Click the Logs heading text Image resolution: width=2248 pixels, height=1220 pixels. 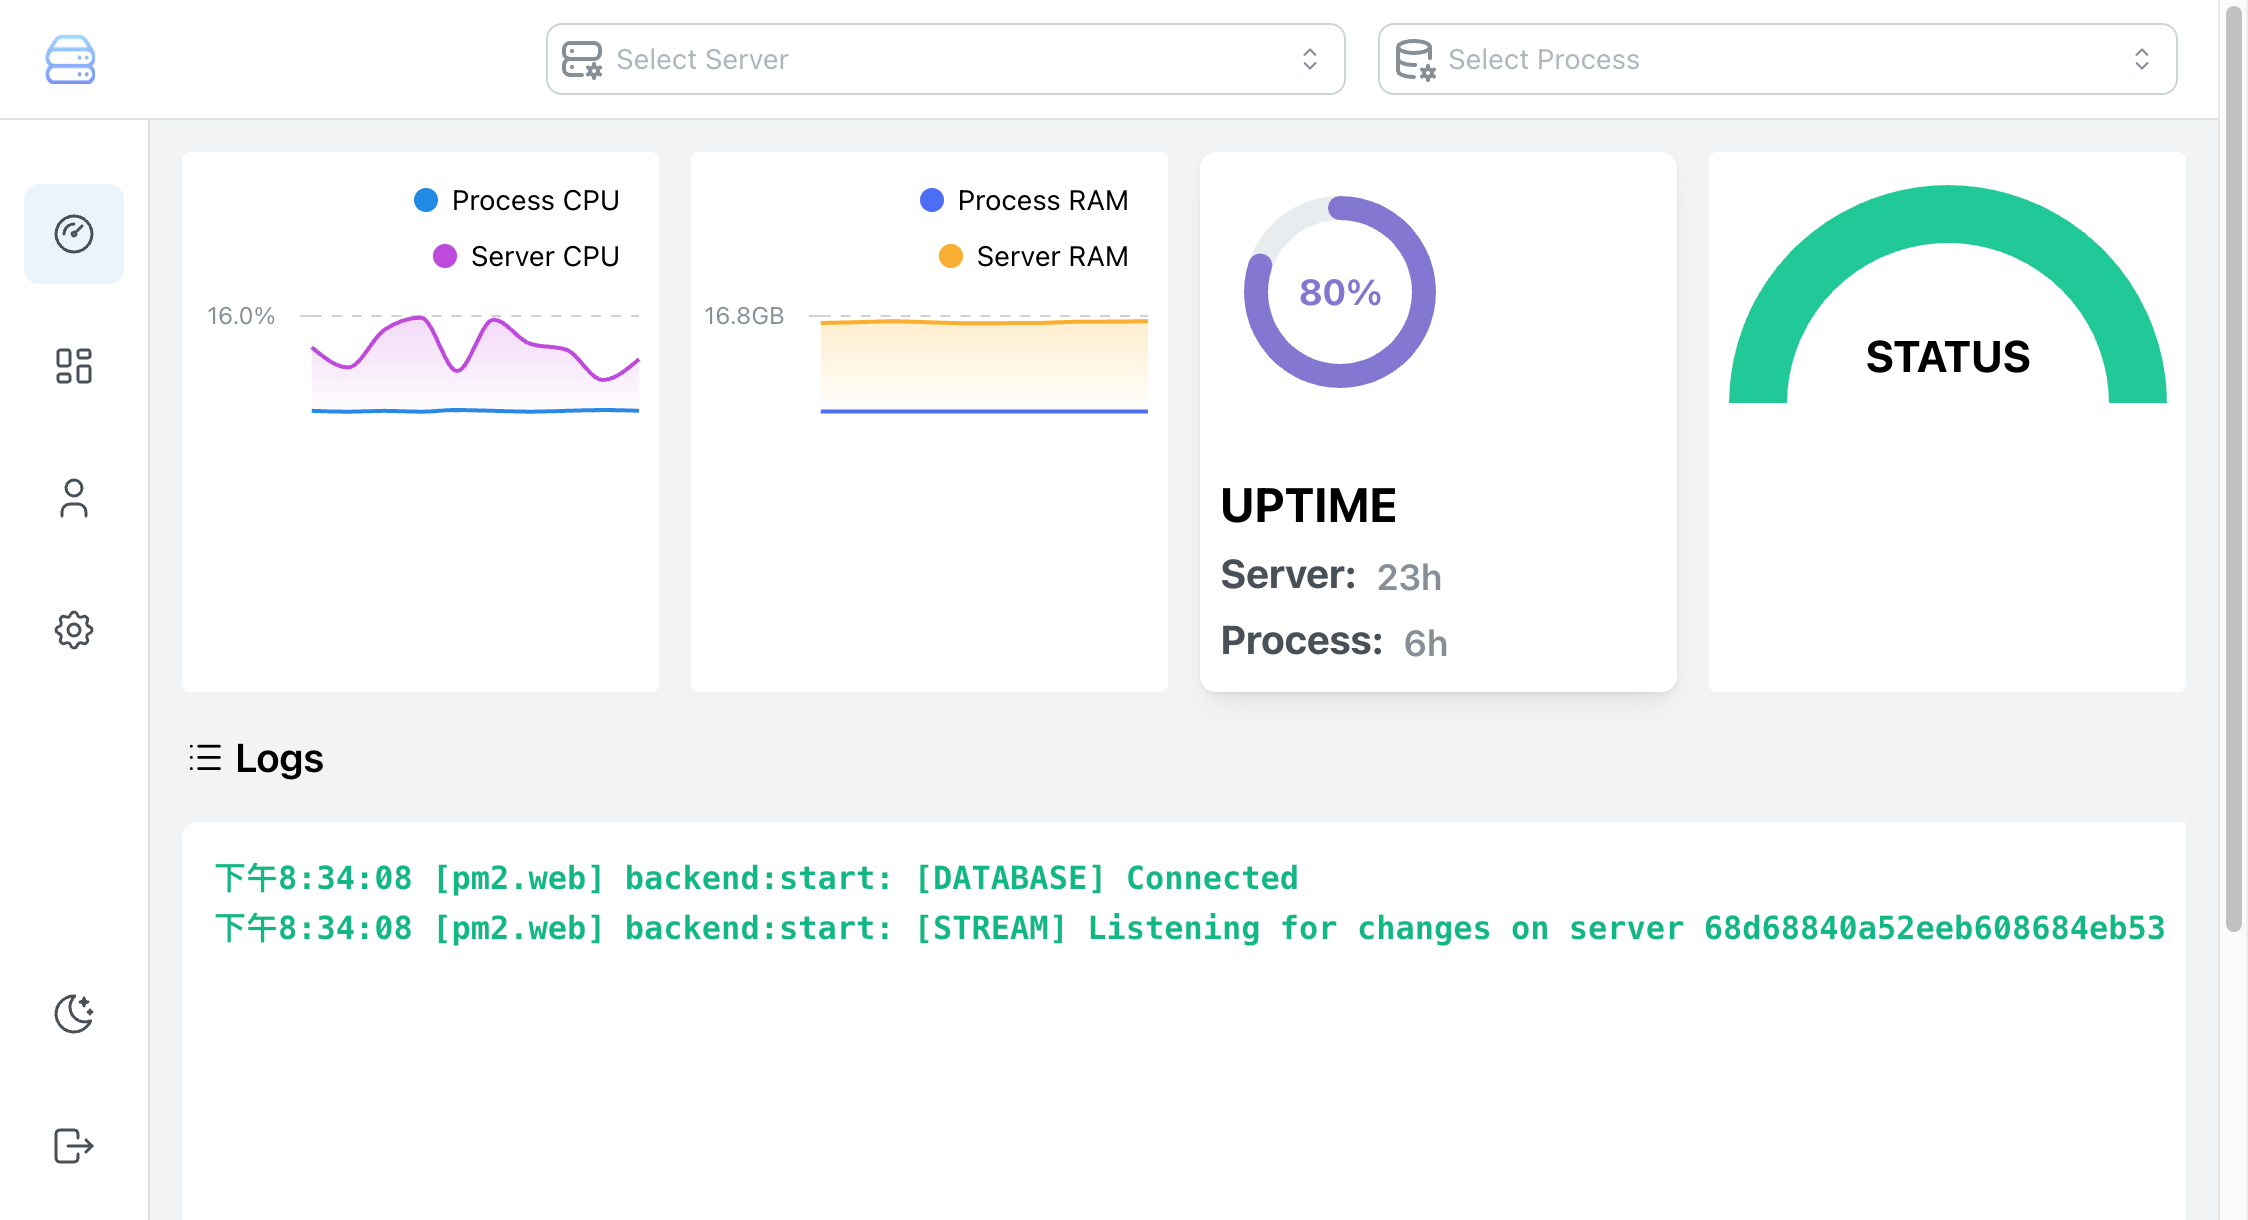tap(279, 758)
